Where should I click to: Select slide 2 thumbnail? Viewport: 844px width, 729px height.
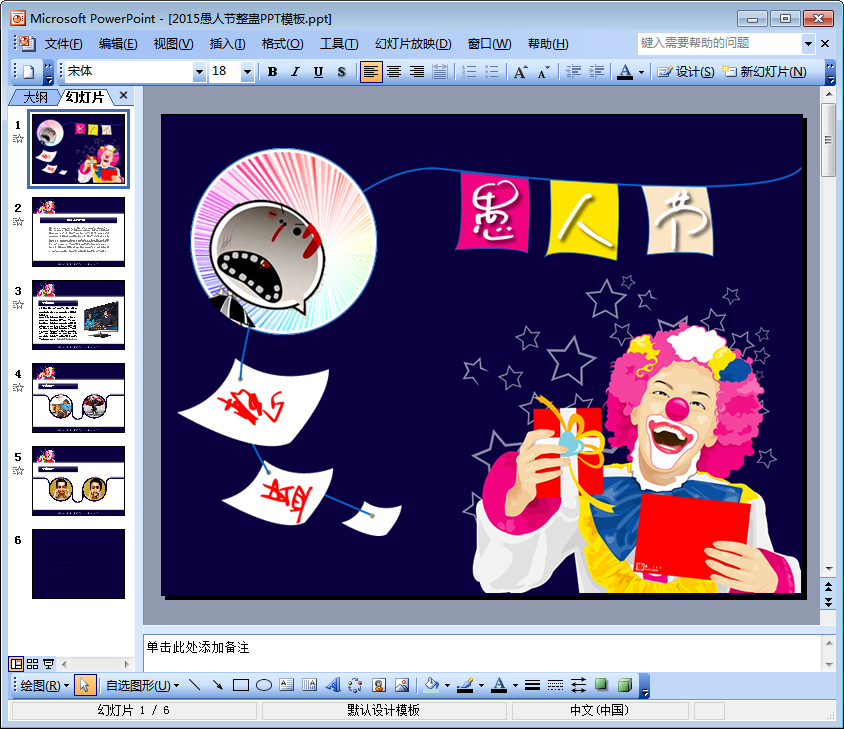tap(79, 232)
